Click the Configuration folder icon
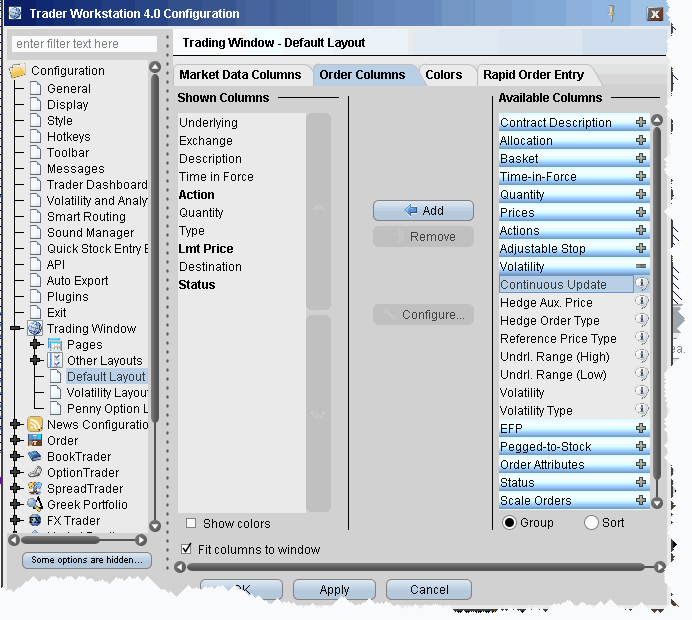 17,71
